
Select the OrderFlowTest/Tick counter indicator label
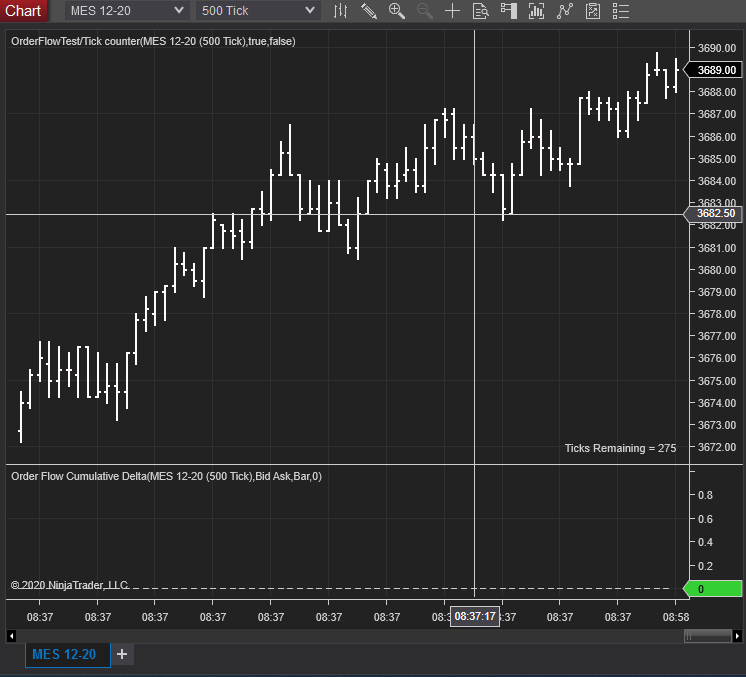point(153,41)
